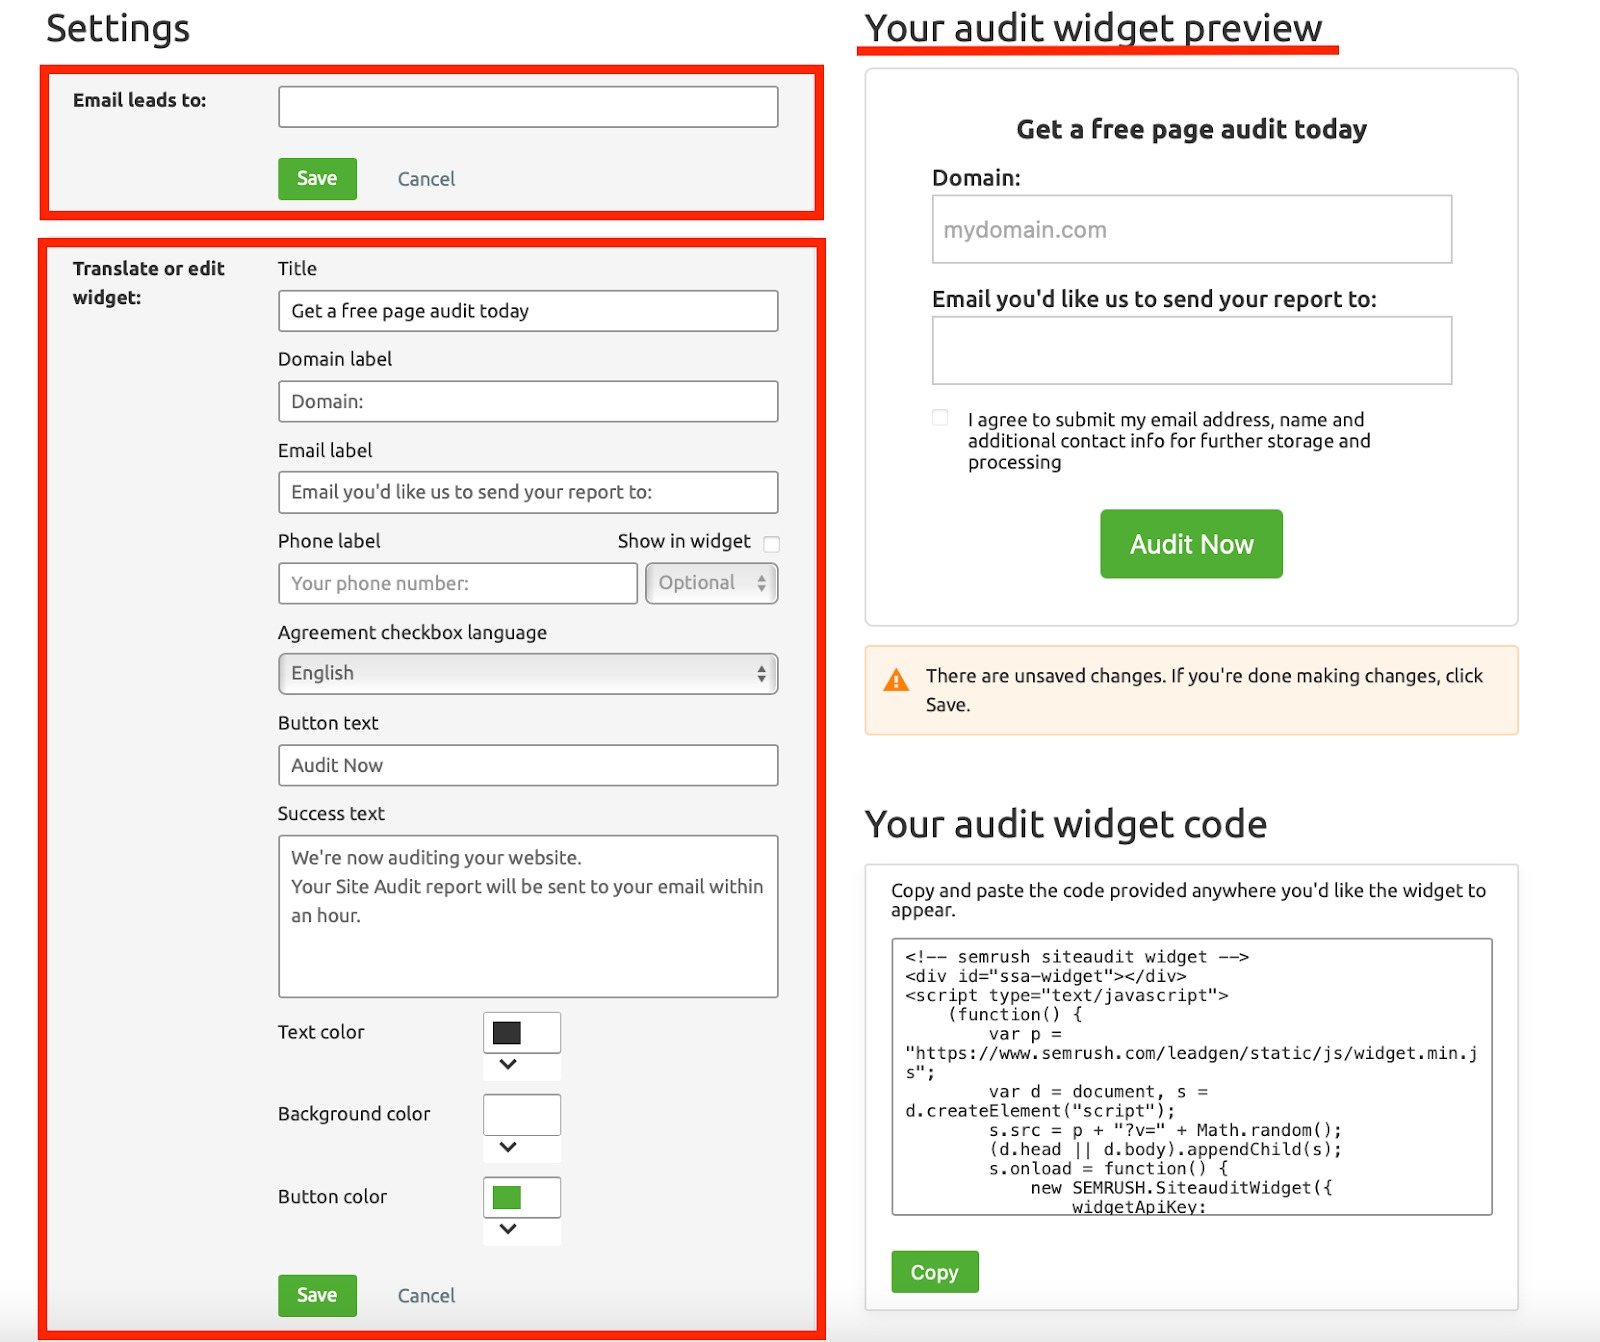
Task: Expand the Background color chevron
Action: [508, 1148]
